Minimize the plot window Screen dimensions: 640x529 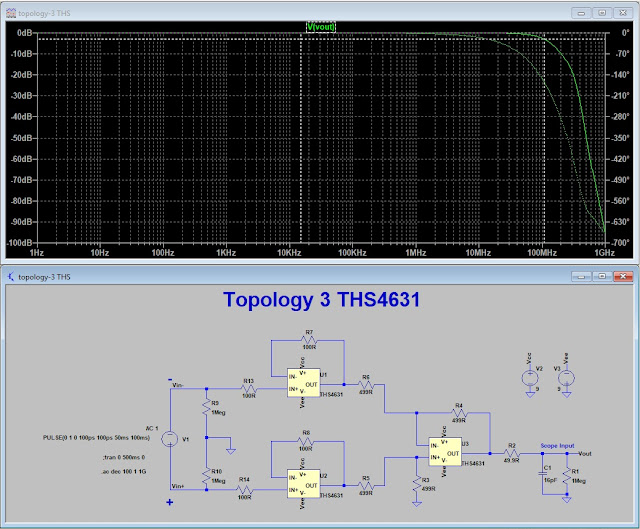581,13
